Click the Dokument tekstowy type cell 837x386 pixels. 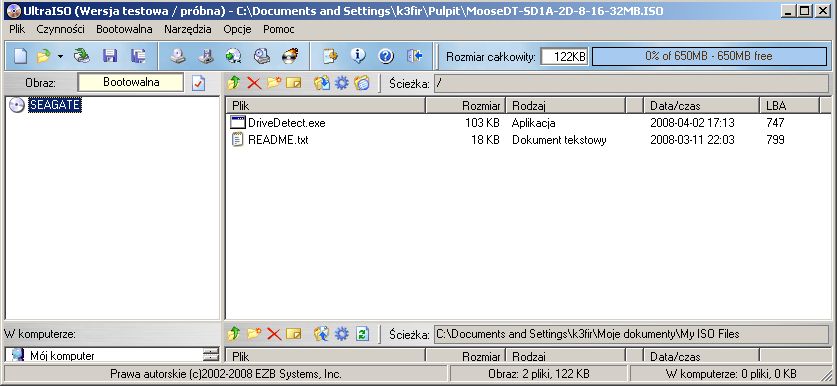[559, 140]
